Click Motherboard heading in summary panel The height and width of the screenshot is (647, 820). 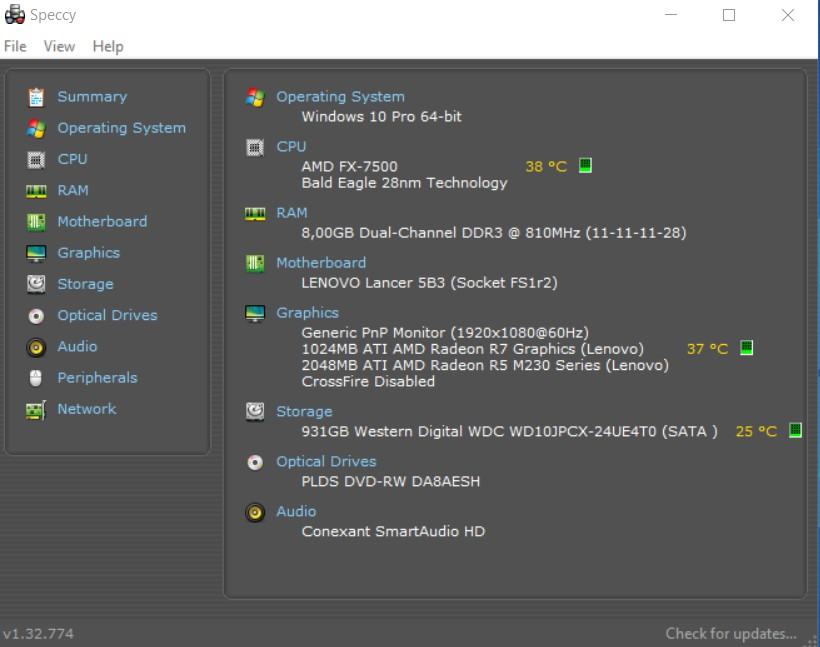pos(321,263)
